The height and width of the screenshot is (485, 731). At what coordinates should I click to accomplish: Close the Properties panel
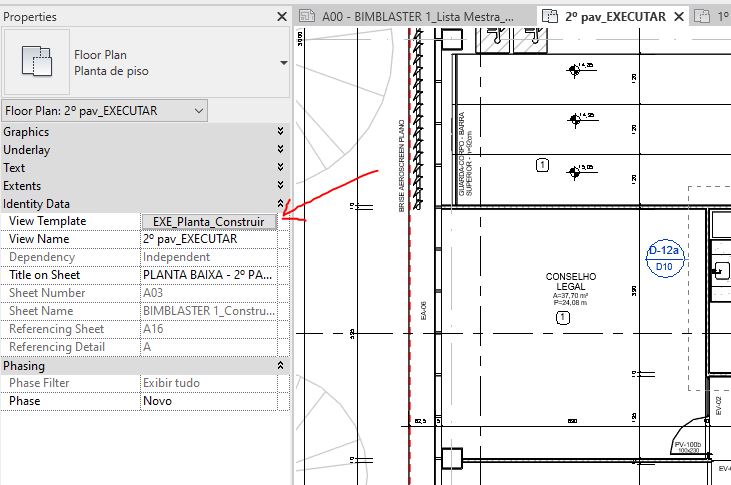point(282,17)
